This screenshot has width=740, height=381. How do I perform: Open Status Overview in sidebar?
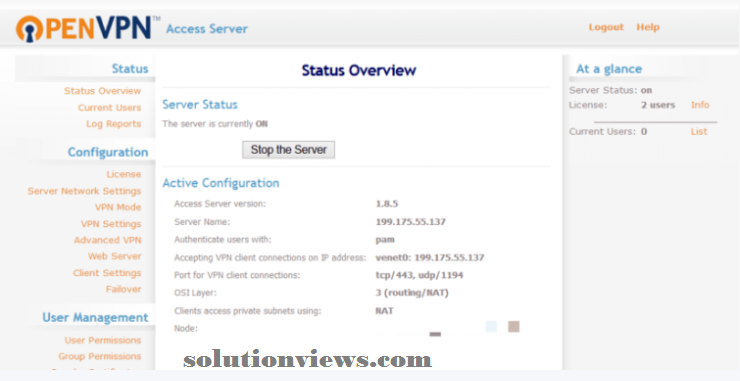coord(102,91)
